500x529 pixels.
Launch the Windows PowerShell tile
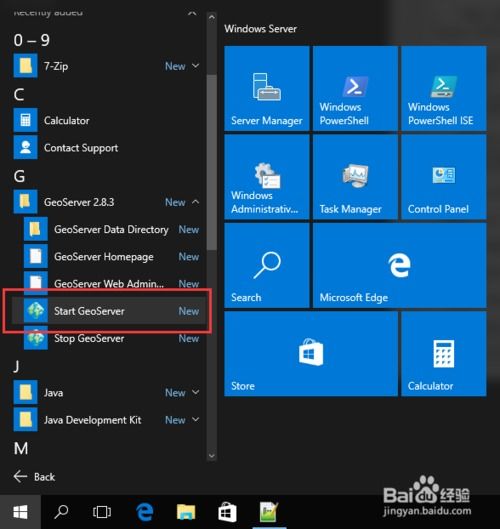pos(355,88)
